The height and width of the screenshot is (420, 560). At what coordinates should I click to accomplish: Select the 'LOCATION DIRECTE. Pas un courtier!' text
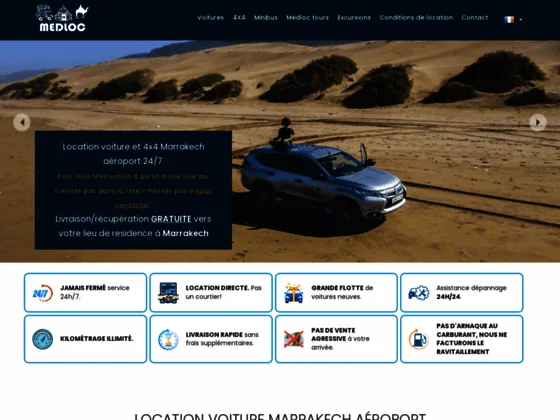[224, 292]
